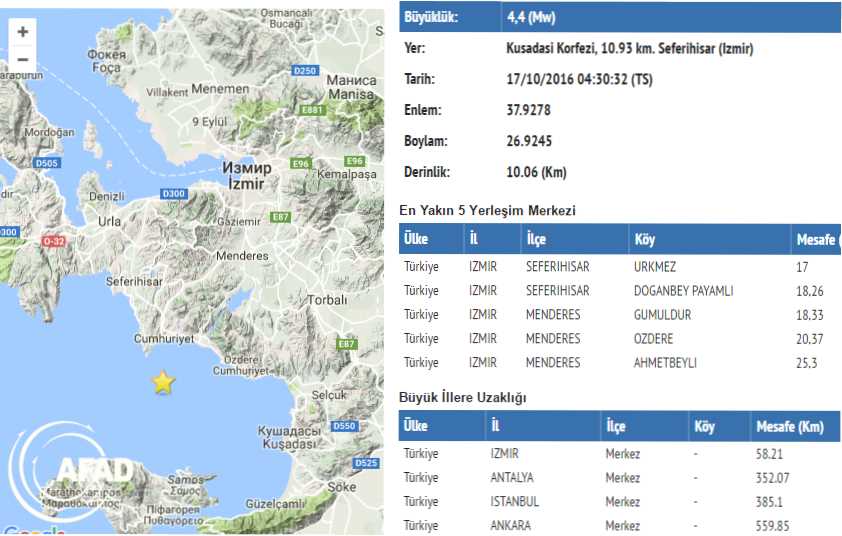The image size is (842, 536).
Task: Click the D525 road shield near Söke
Action: 366,463
